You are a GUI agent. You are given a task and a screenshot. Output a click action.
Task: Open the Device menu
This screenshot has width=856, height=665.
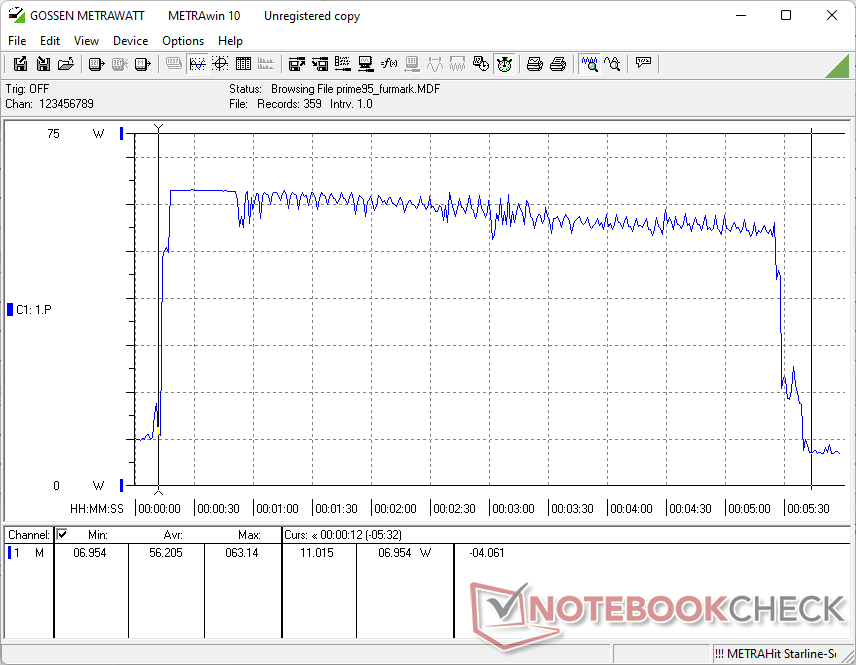[x=130, y=41]
